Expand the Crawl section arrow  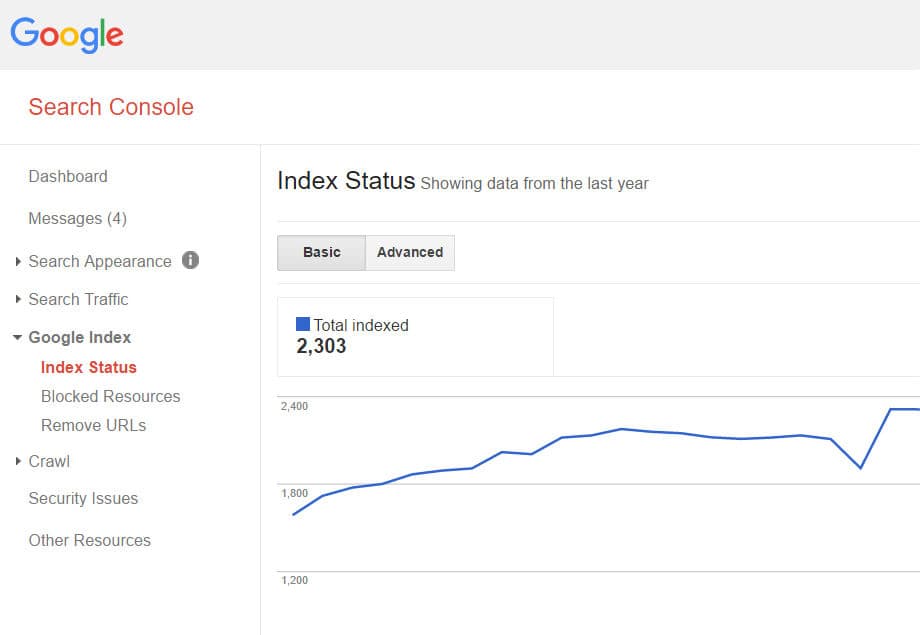tap(18, 461)
